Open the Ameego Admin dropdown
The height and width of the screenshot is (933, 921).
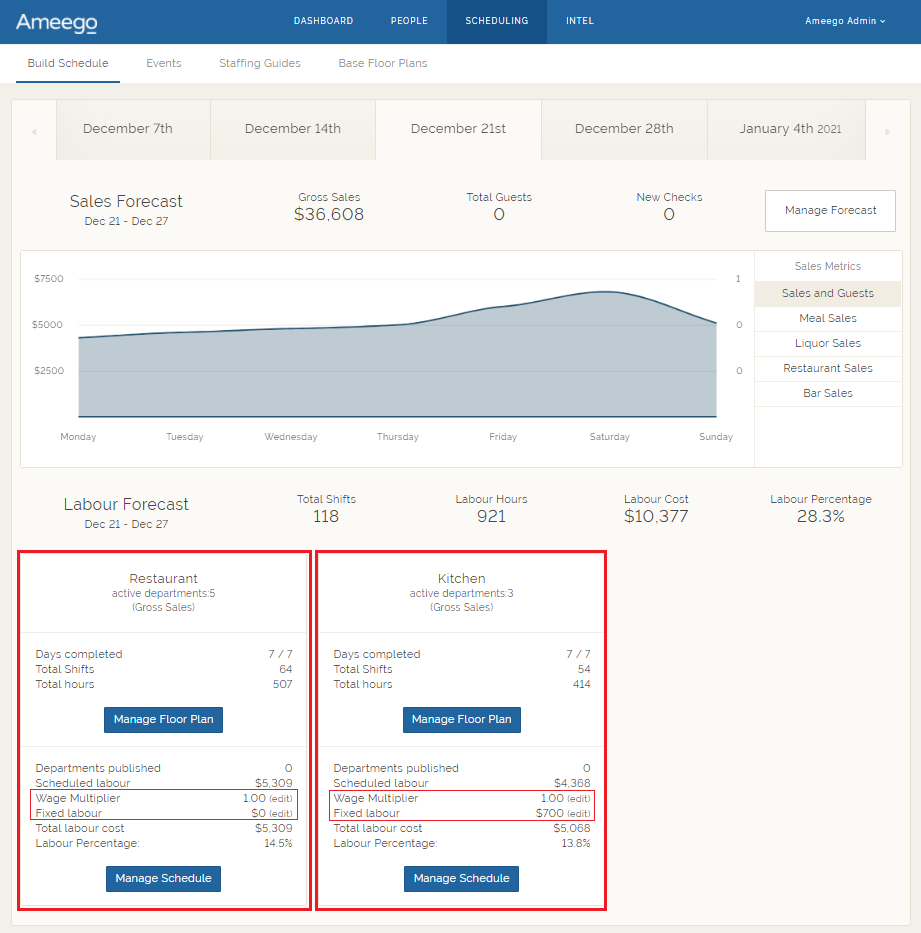tap(845, 20)
